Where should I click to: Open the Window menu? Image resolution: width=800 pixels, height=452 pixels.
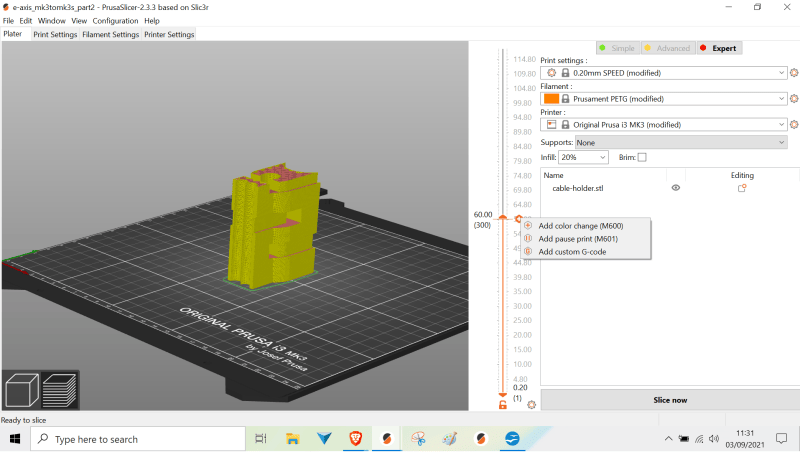point(52,21)
